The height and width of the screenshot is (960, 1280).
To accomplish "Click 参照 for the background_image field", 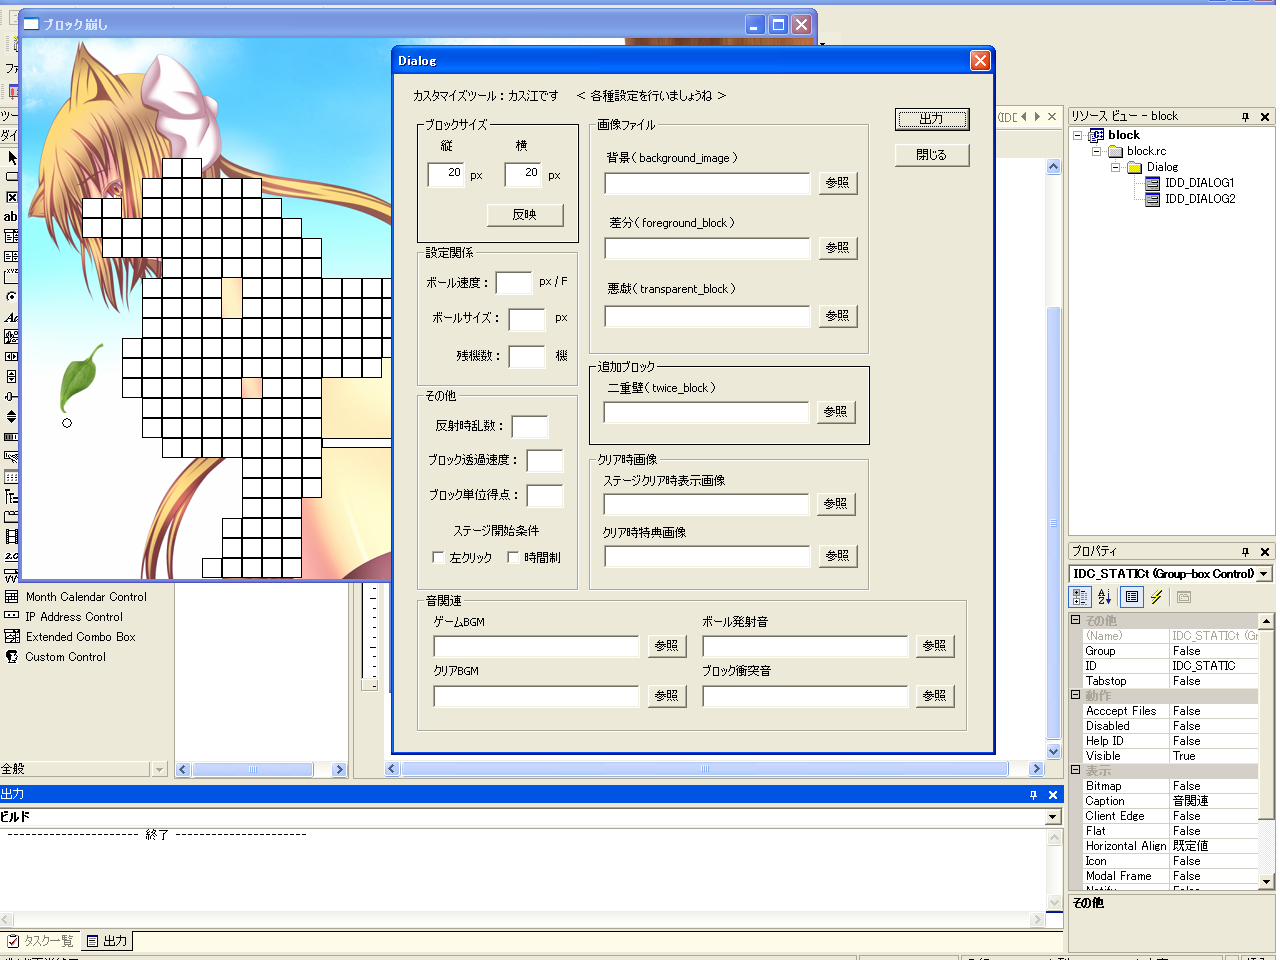I will [838, 183].
